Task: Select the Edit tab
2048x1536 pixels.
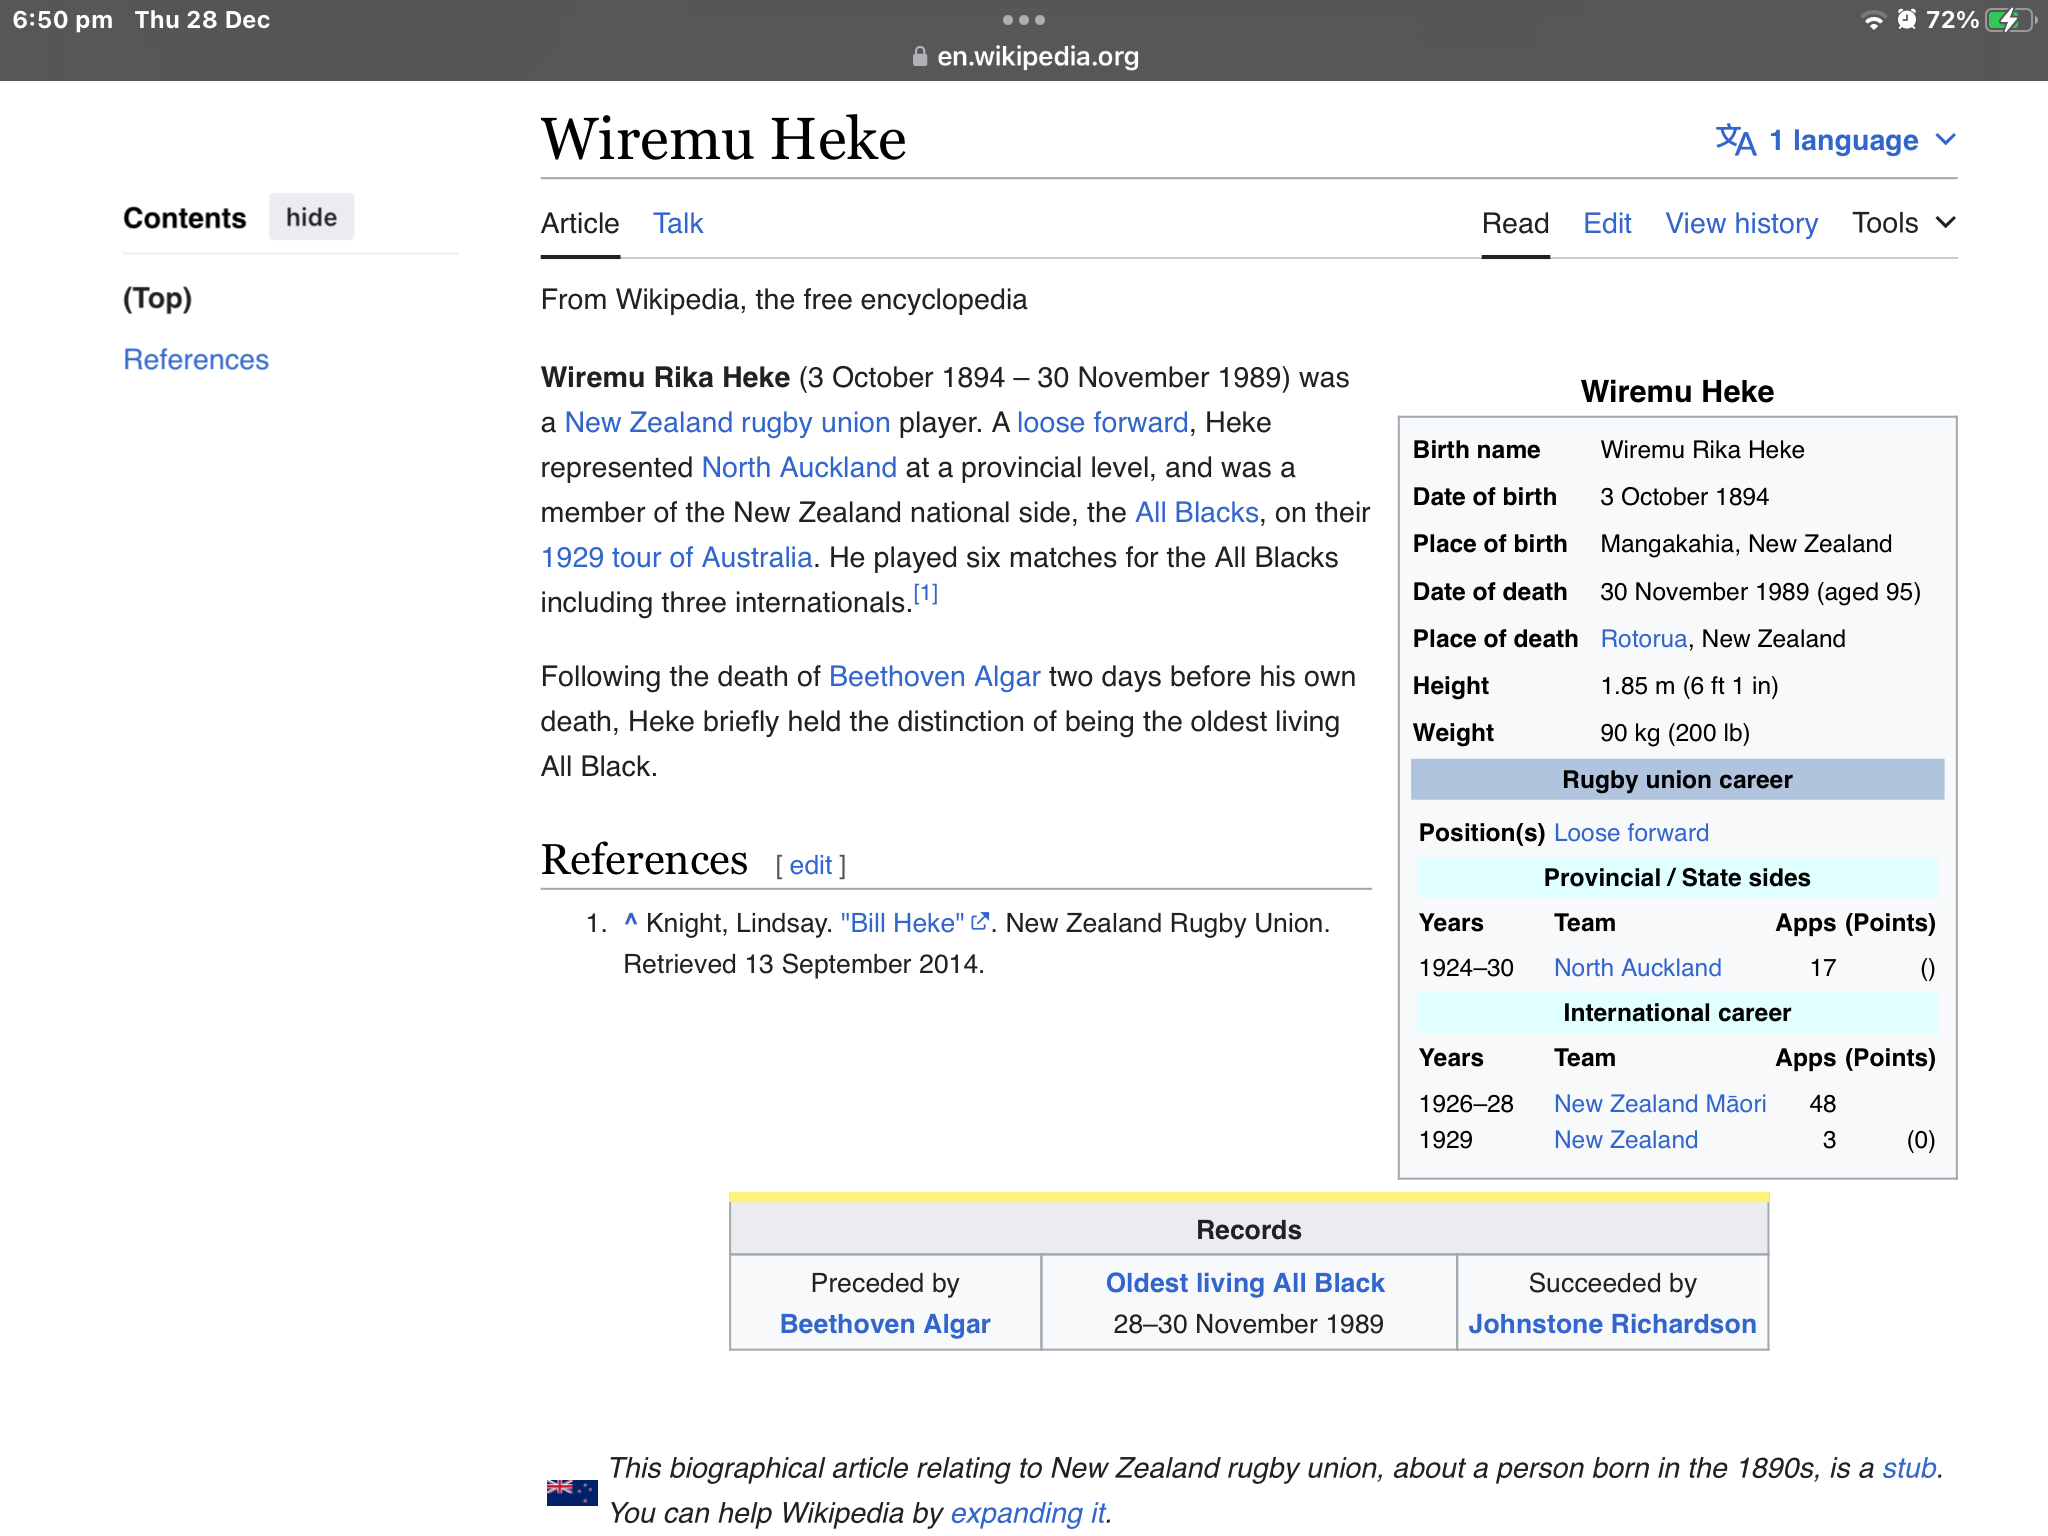Action: [1607, 223]
